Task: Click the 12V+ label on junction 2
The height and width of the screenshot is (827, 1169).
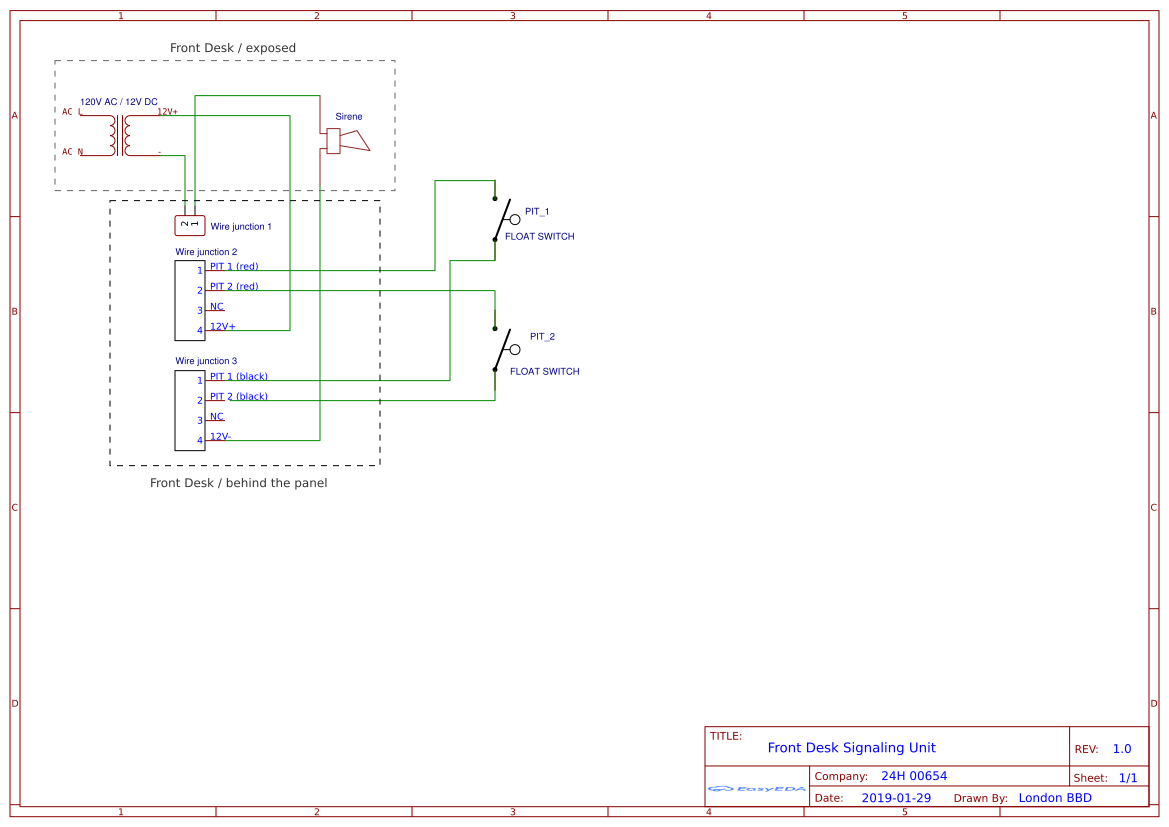Action: (x=222, y=326)
